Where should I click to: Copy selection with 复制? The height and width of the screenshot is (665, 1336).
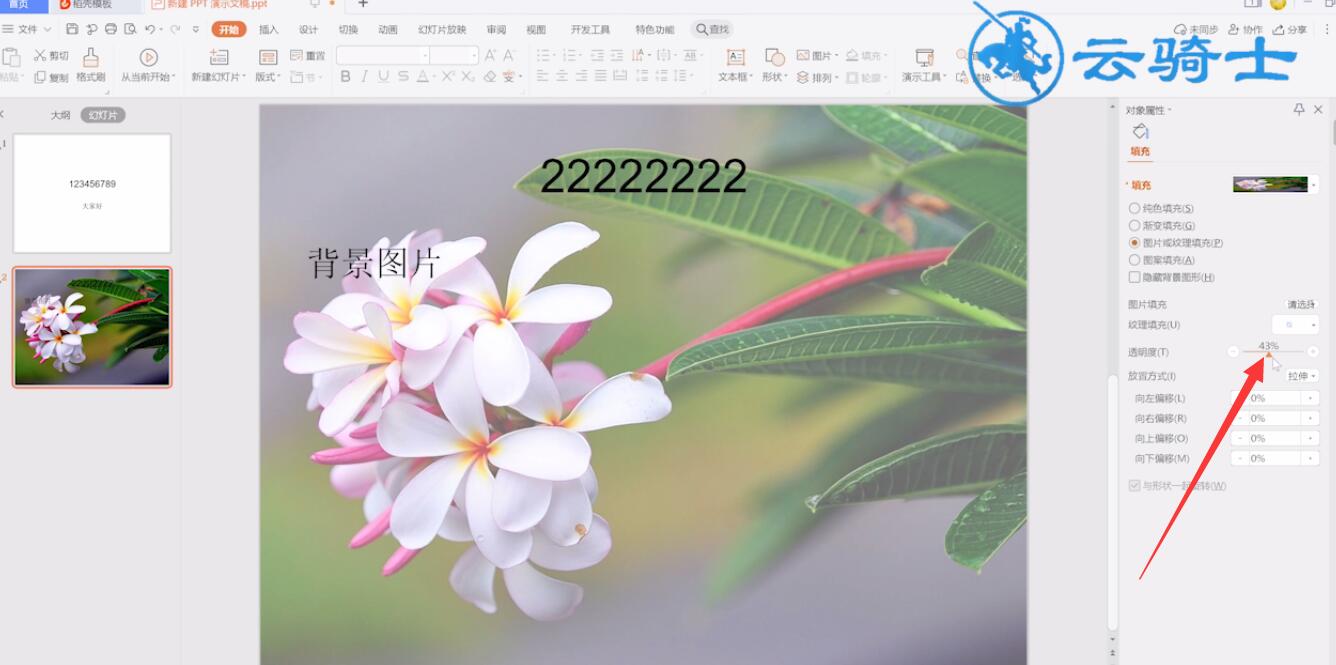click(x=51, y=77)
